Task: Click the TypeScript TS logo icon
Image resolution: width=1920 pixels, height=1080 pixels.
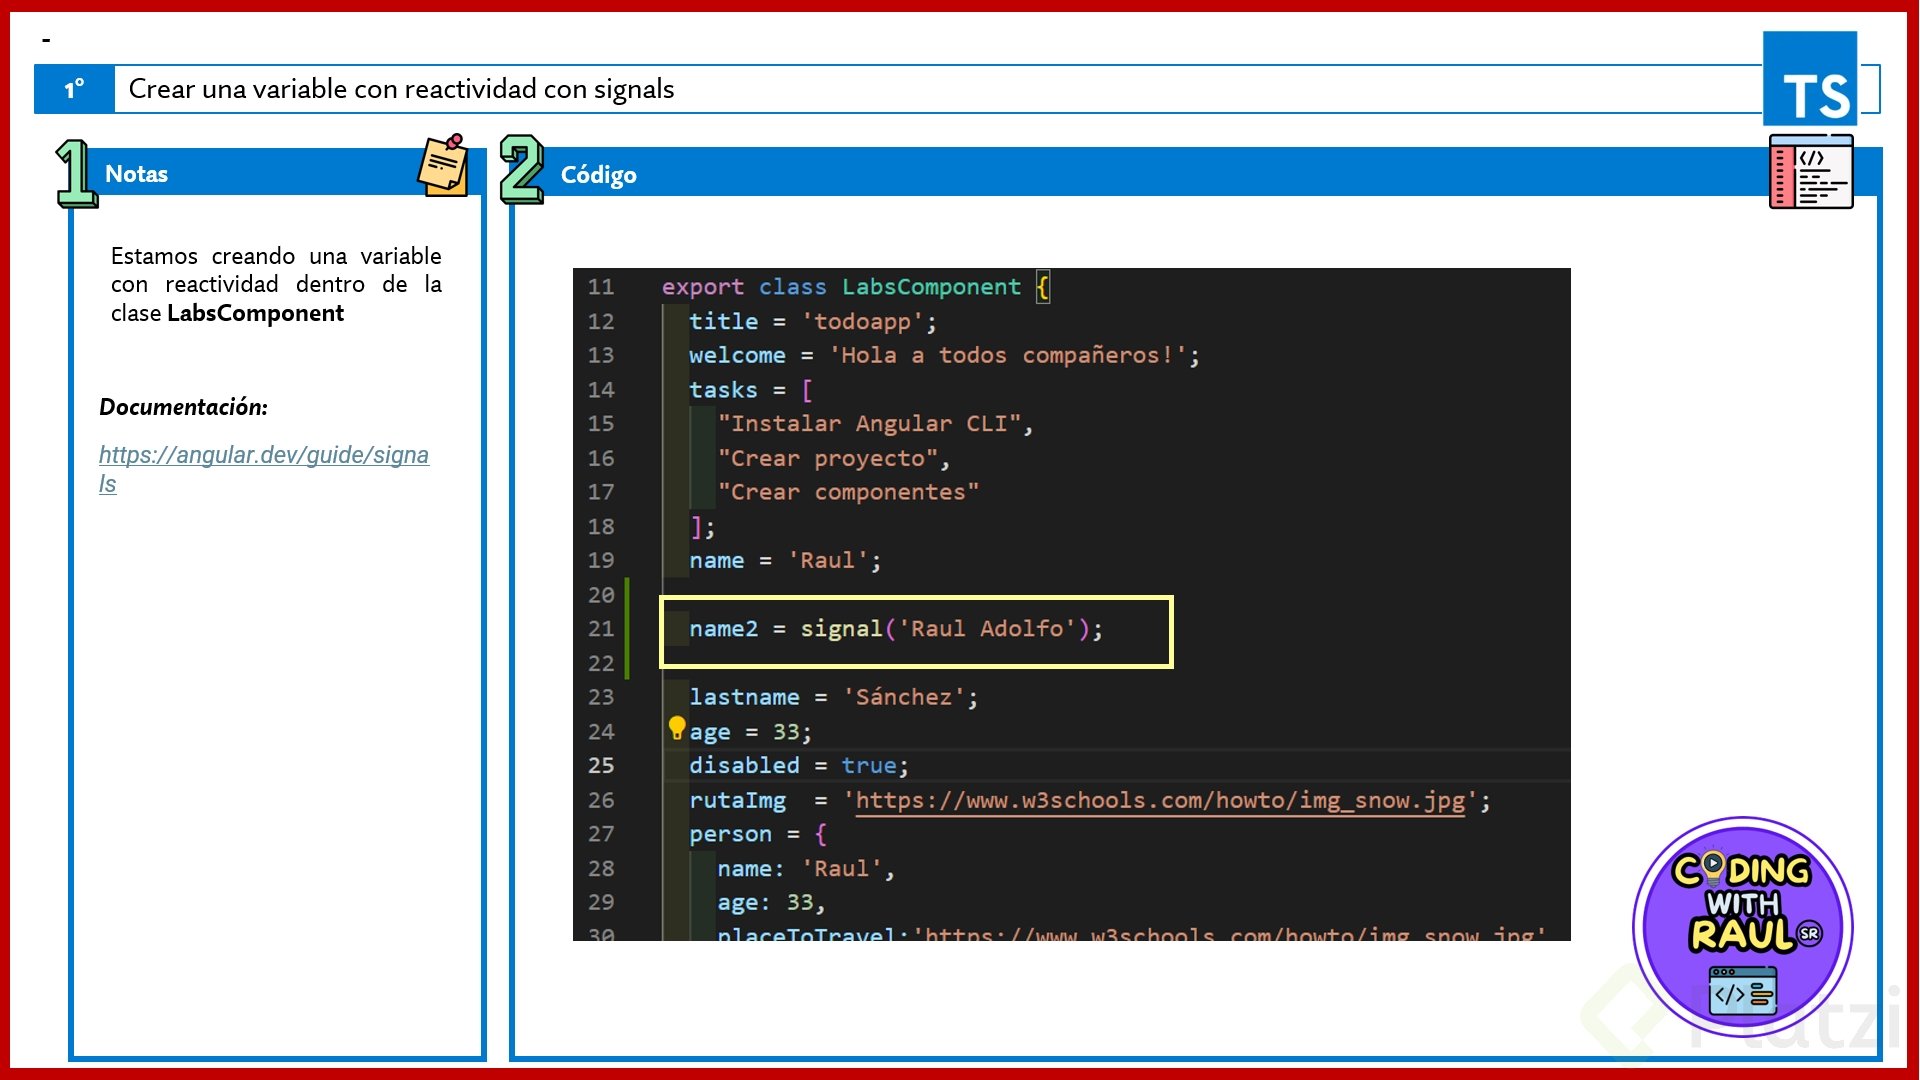Action: [x=1809, y=78]
